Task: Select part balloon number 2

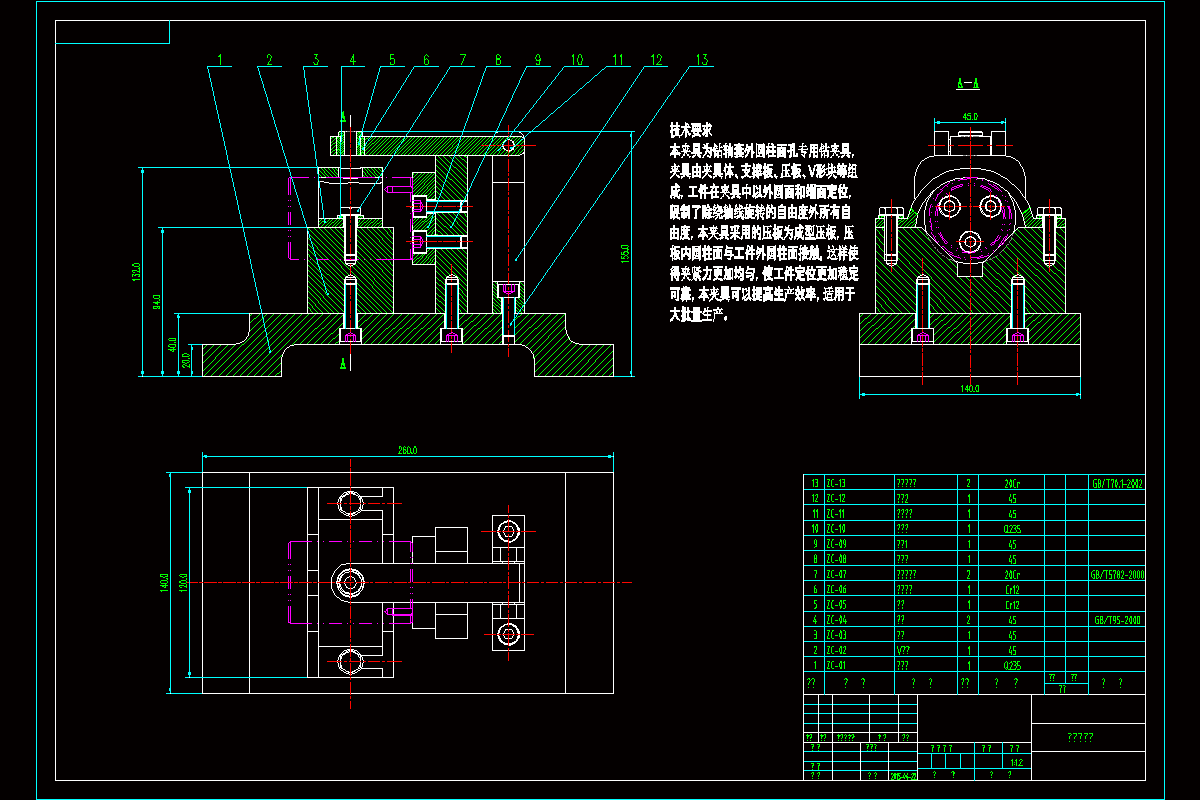Action: click(x=268, y=59)
